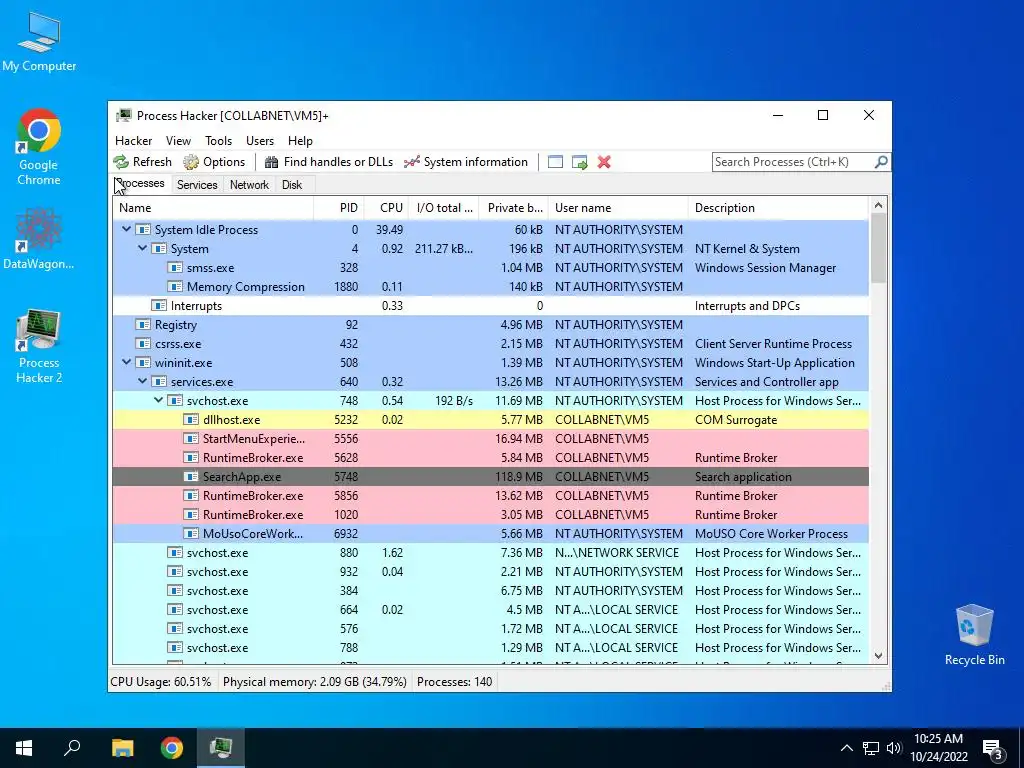
Task: Open Chrome from the taskbar
Action: click(172, 748)
